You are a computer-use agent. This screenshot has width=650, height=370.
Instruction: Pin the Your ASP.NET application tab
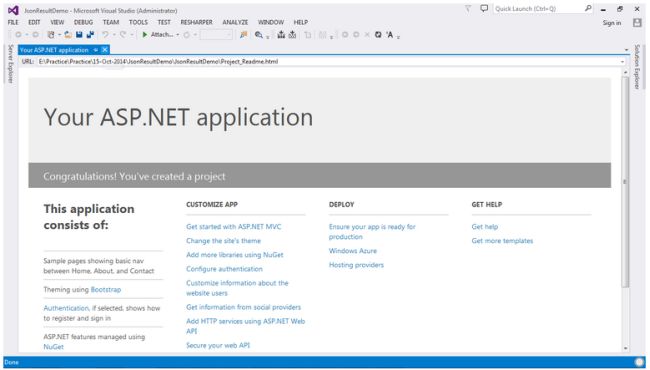[96, 50]
